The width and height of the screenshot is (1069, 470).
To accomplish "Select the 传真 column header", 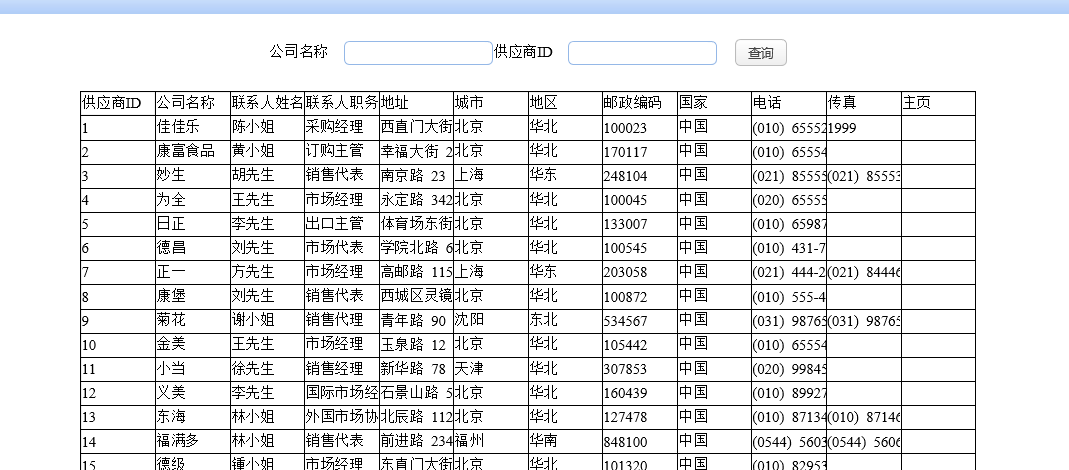I will point(864,104).
